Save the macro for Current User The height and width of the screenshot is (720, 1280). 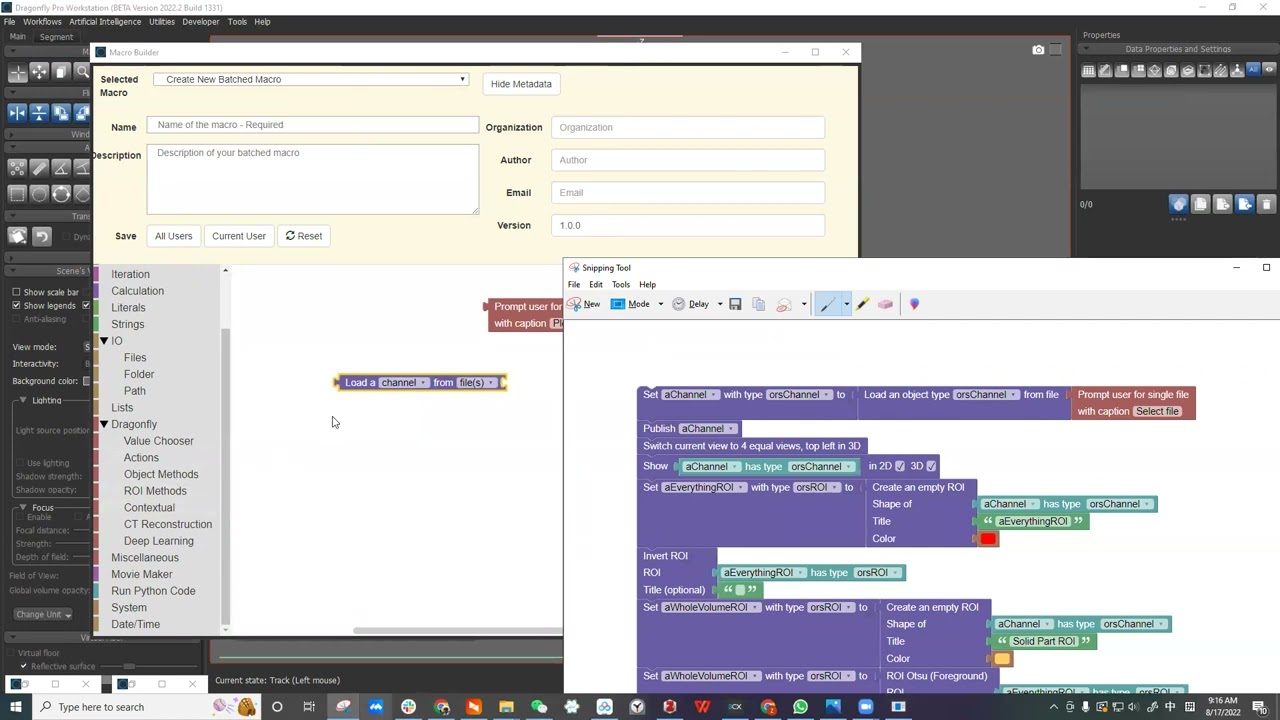coord(239,236)
